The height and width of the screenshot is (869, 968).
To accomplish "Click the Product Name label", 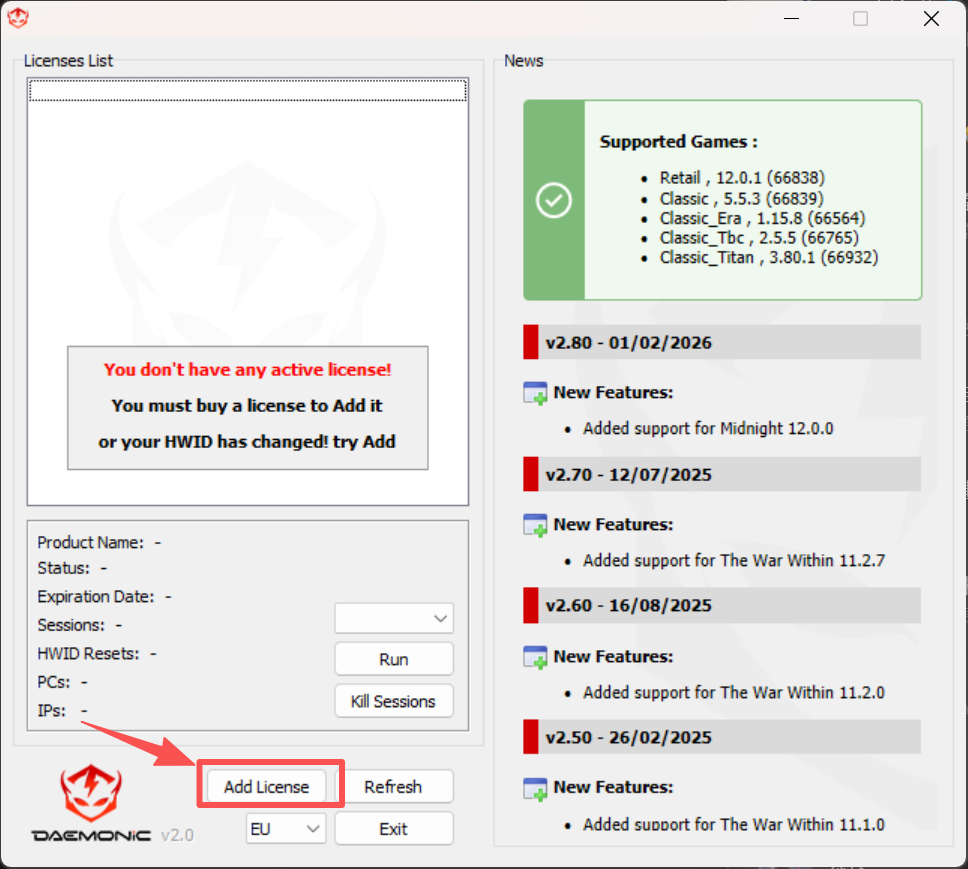I will (90, 543).
